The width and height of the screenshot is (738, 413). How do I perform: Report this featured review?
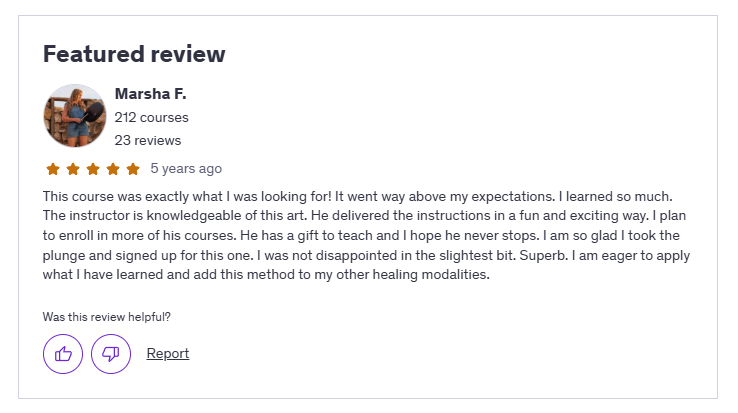(x=168, y=353)
